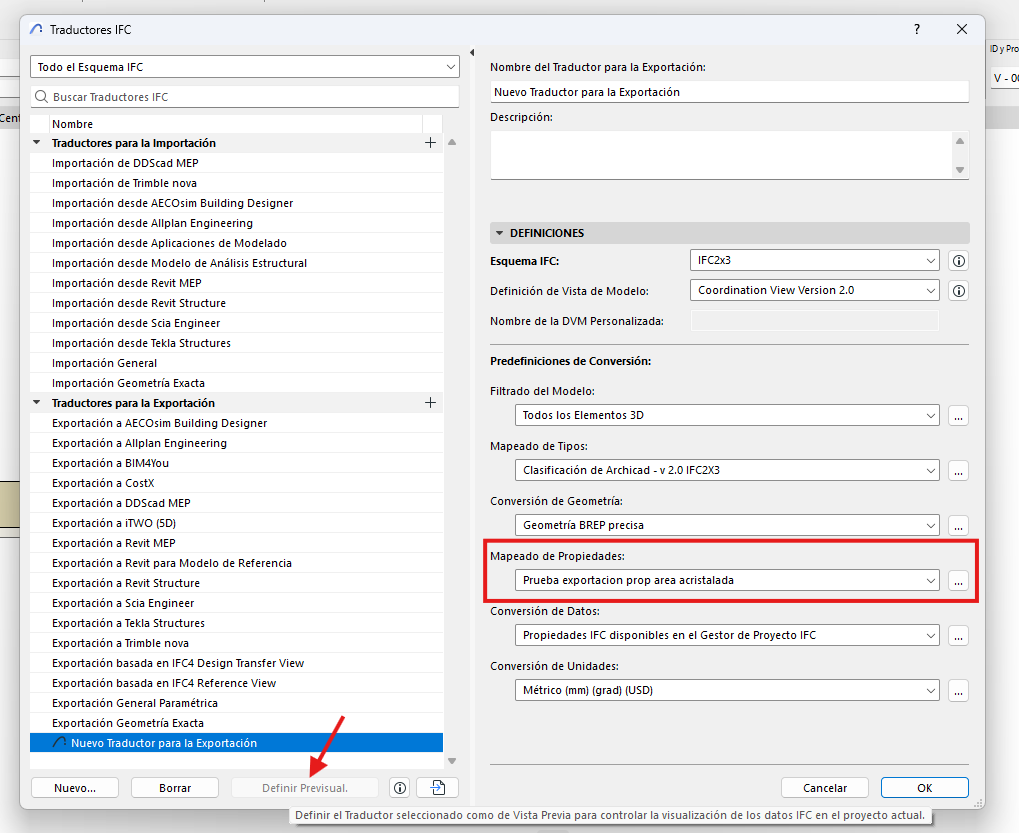Screen dimensions: 1019x833
Task: Open the Geometría BREP precisa dropdown
Action: pyautogui.click(x=727, y=525)
